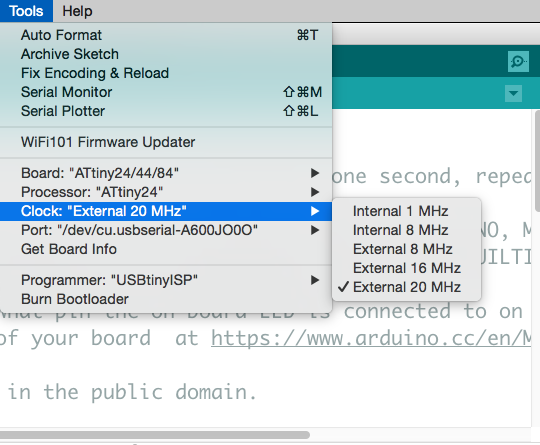Expand Programmer "USBtinyISP" submenu
Screen dimensions: 540x445
tap(166, 280)
